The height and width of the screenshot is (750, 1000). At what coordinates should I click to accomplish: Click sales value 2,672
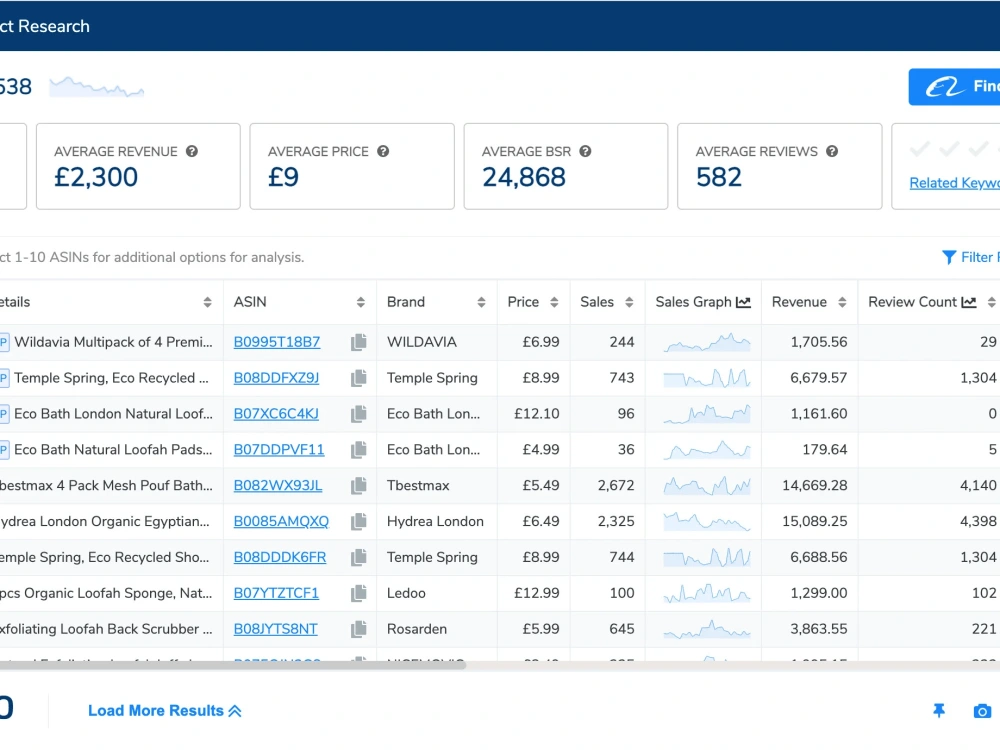click(x=616, y=485)
